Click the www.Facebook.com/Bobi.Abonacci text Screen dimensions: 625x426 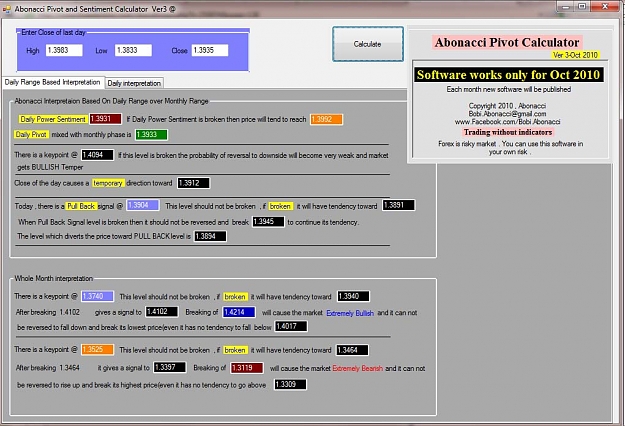tap(507, 122)
